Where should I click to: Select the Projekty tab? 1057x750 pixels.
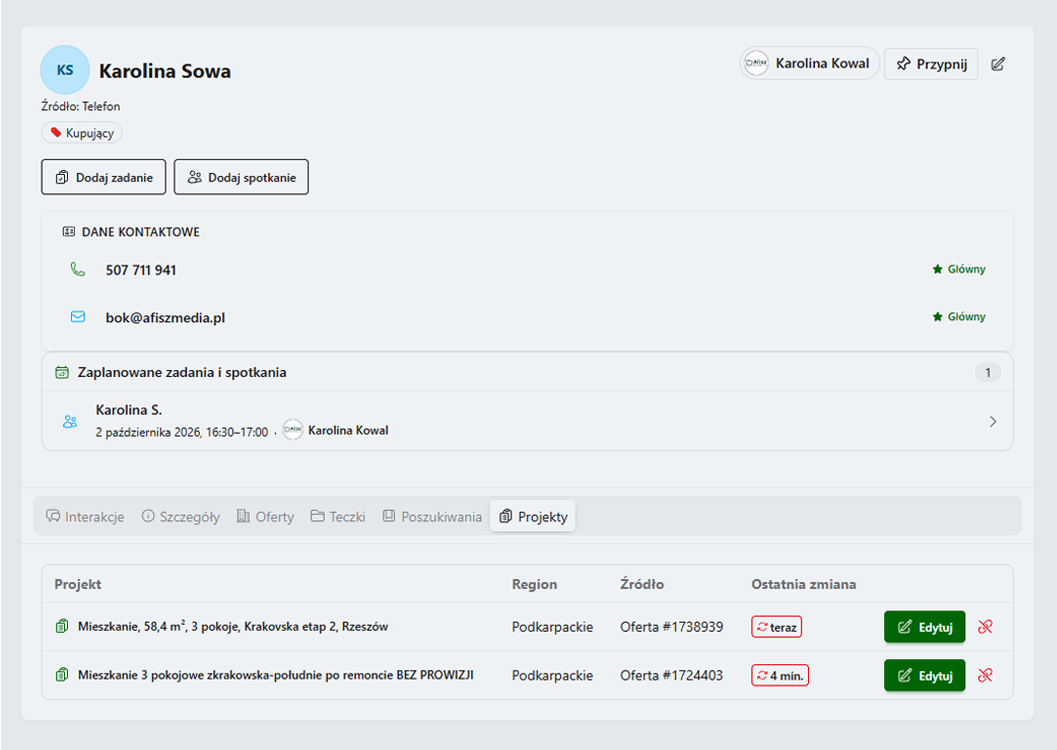coord(533,517)
